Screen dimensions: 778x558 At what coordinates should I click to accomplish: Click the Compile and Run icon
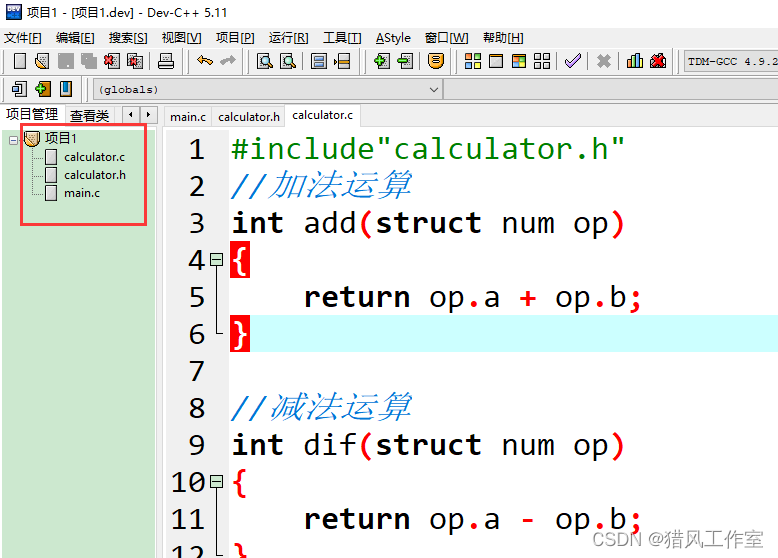click(x=519, y=61)
